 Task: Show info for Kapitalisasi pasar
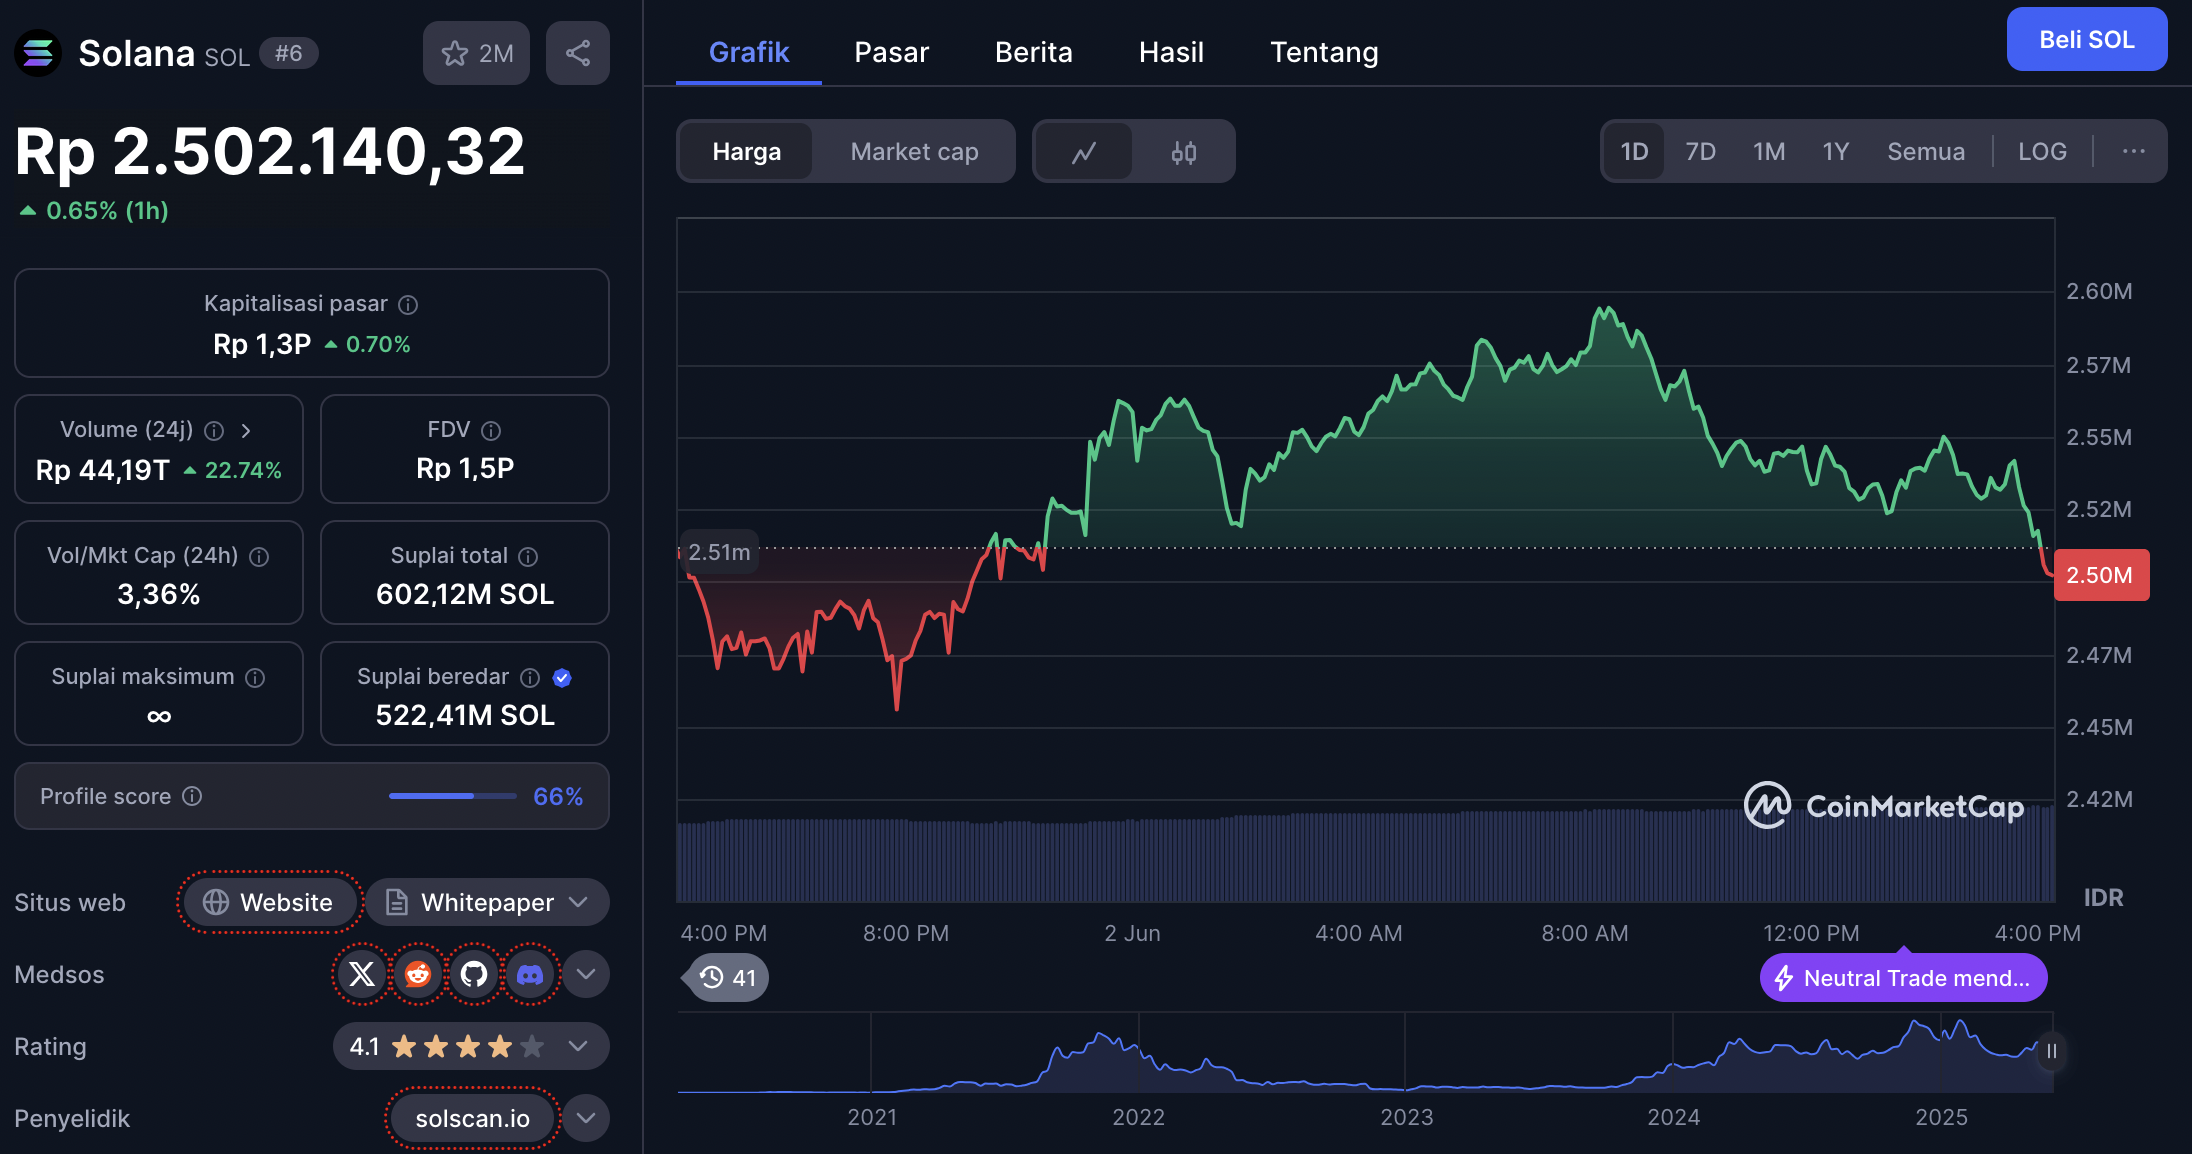408,304
